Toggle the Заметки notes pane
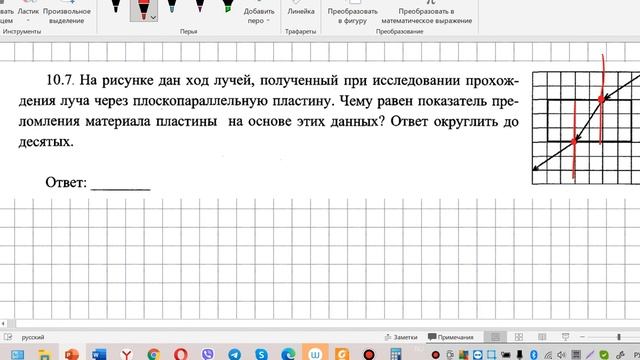The width and height of the screenshot is (640, 360). tap(401, 337)
